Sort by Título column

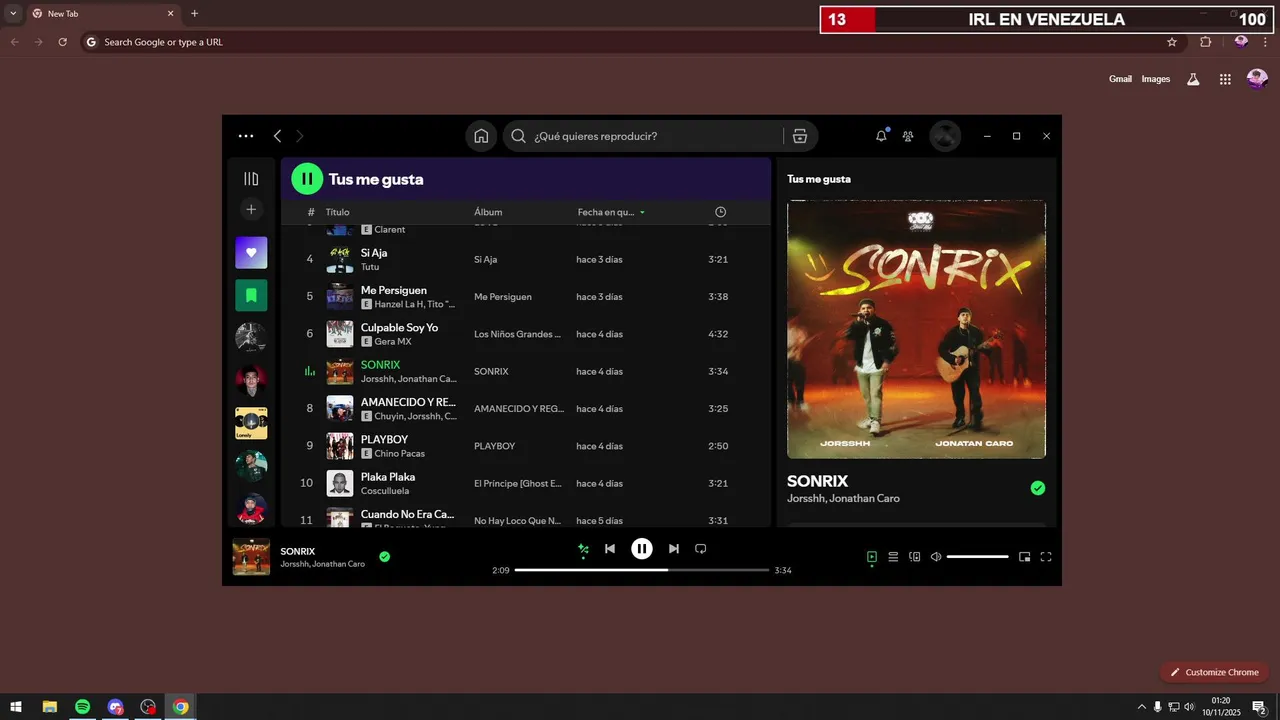point(337,212)
